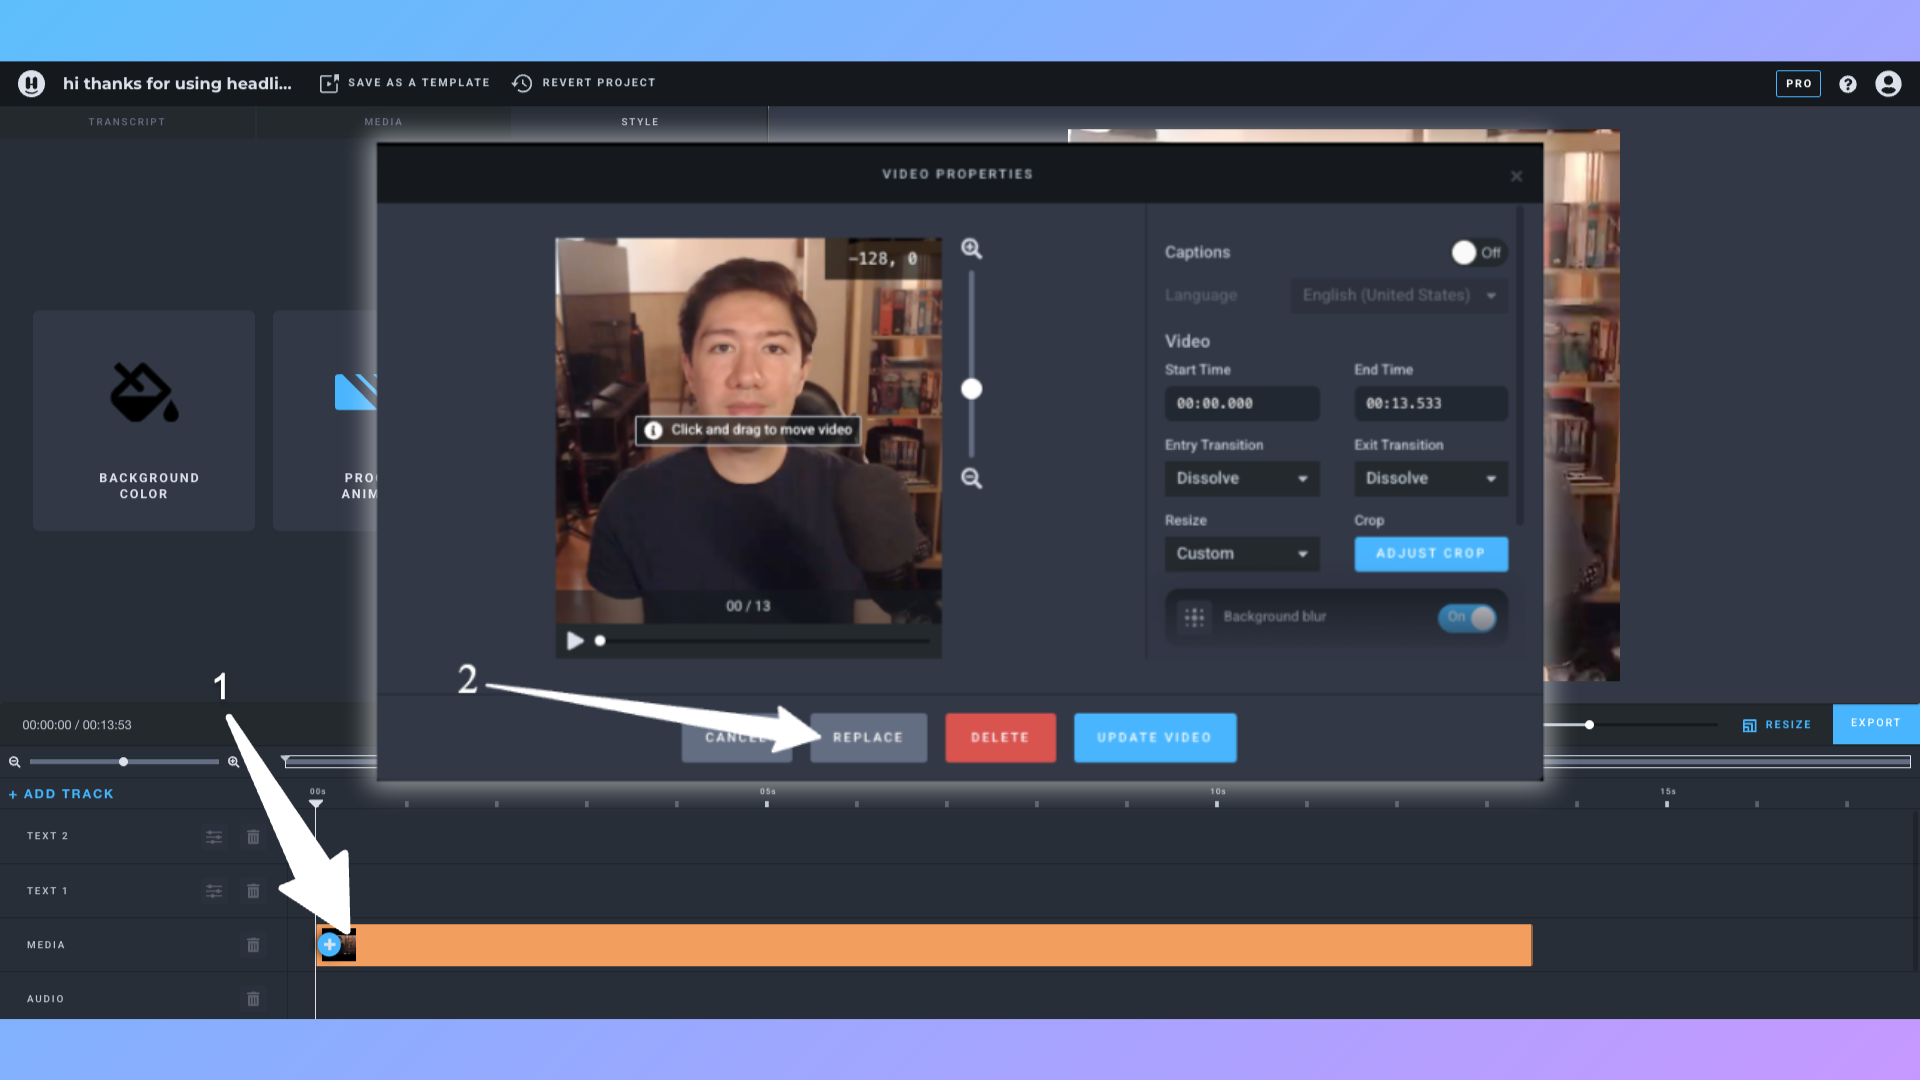Viewport: 1920px width, 1080px height.
Task: Delete the AUDIO track with trash icon
Action: coord(253,999)
